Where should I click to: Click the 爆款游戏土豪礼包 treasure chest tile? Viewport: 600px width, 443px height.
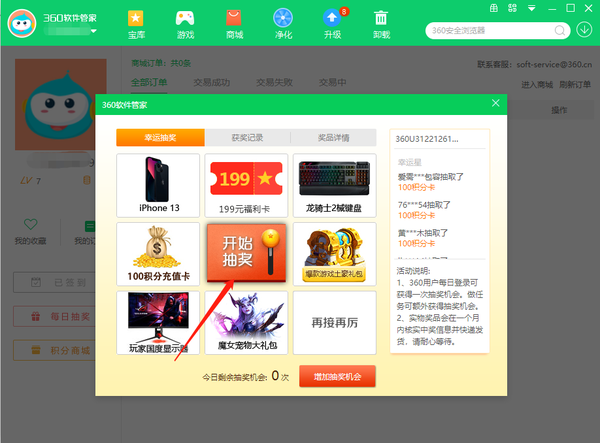[334, 254]
